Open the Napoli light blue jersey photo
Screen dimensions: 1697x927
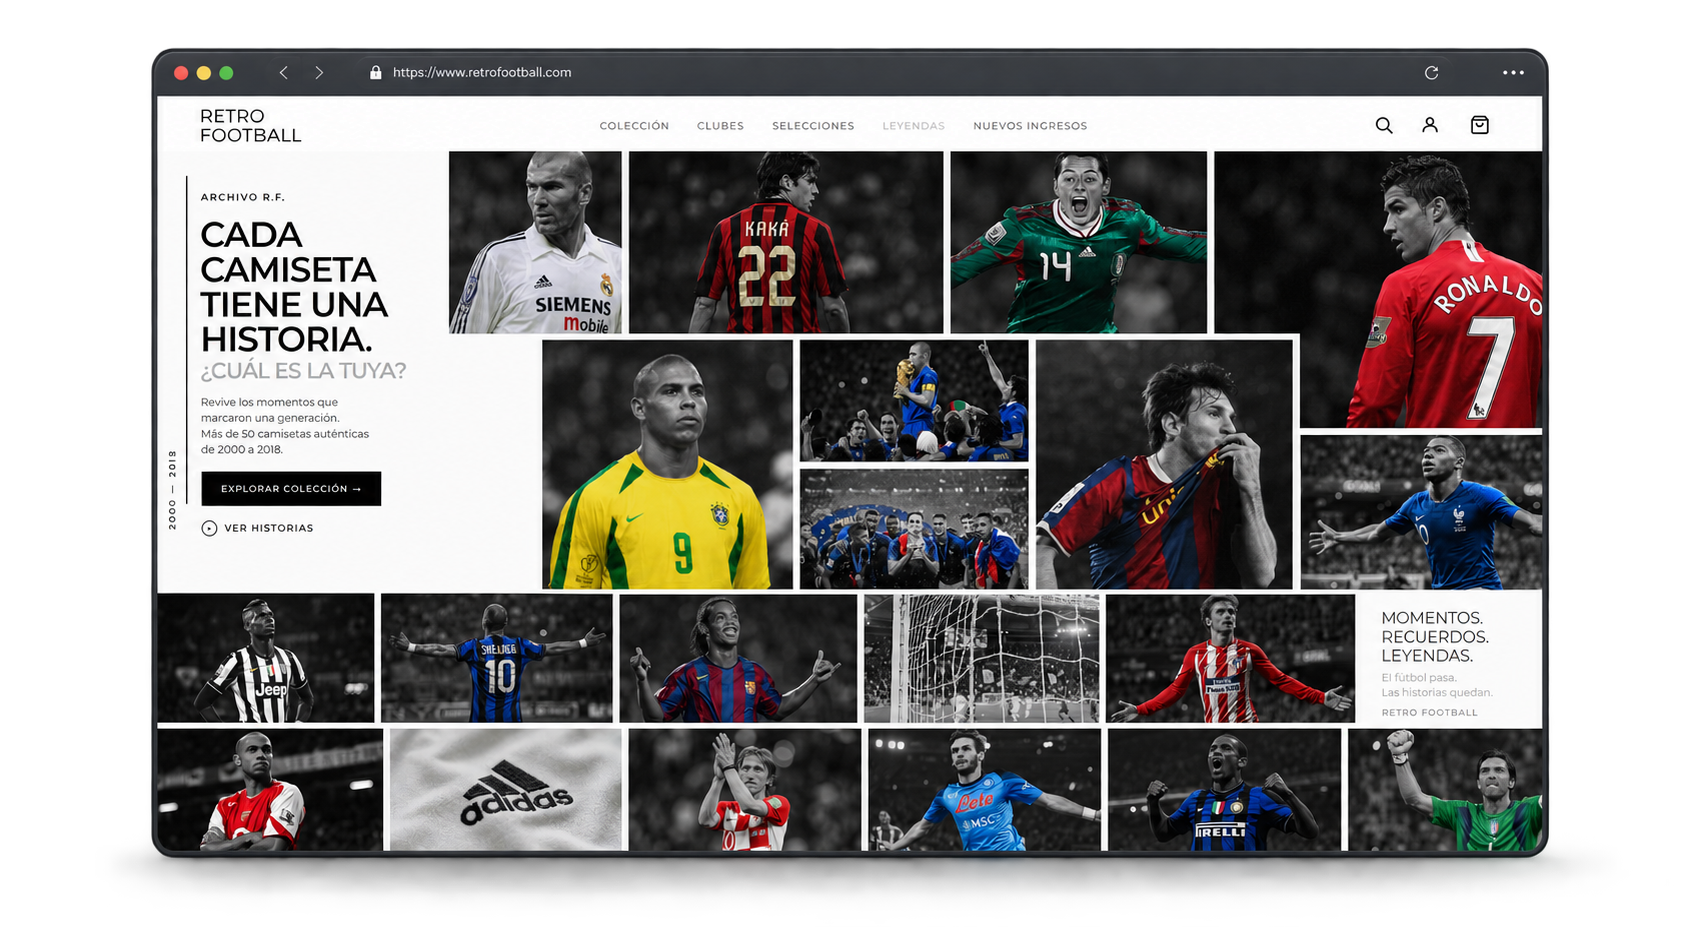point(984,790)
